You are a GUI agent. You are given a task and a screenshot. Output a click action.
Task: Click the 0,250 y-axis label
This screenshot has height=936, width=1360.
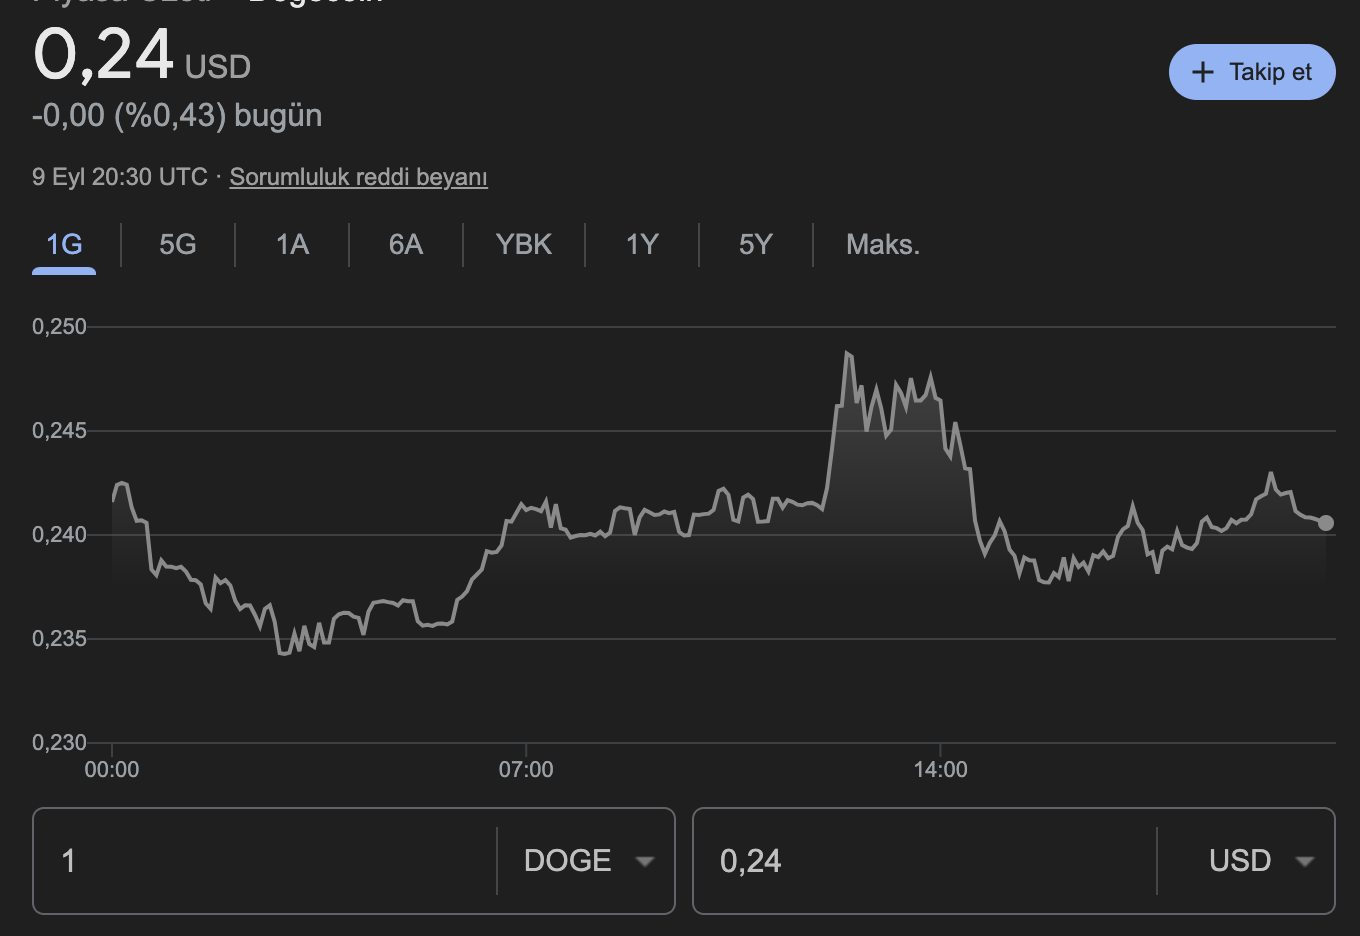(x=59, y=326)
